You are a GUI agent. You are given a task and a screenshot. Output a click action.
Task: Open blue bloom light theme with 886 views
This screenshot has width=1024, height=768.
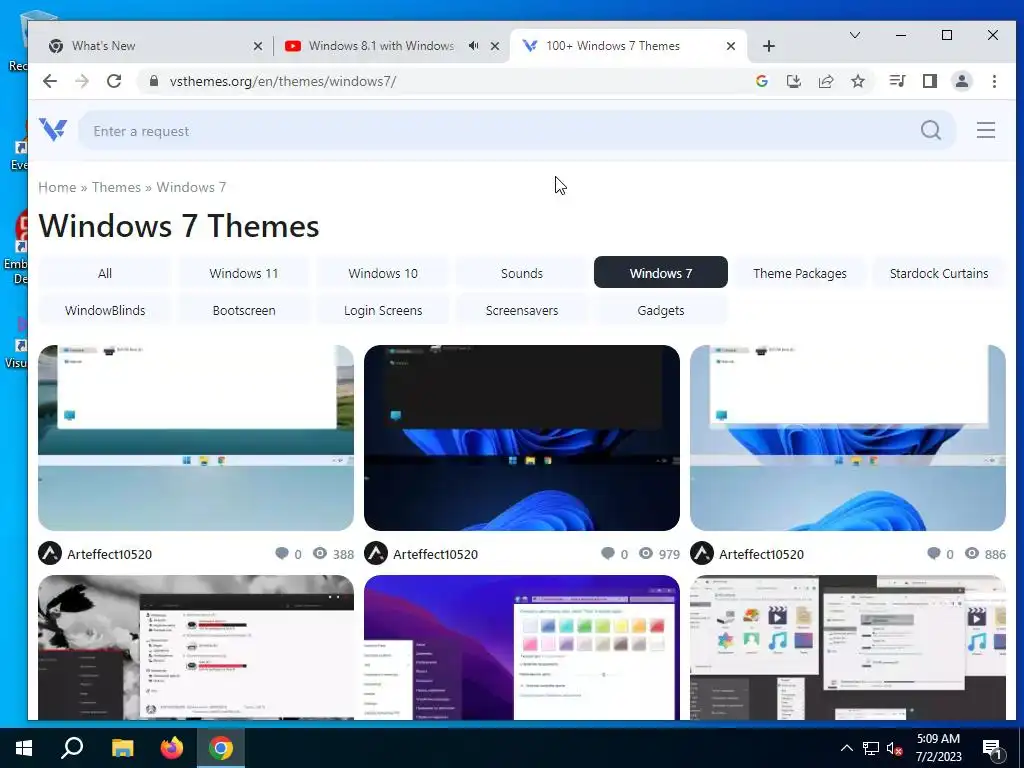[x=848, y=438]
